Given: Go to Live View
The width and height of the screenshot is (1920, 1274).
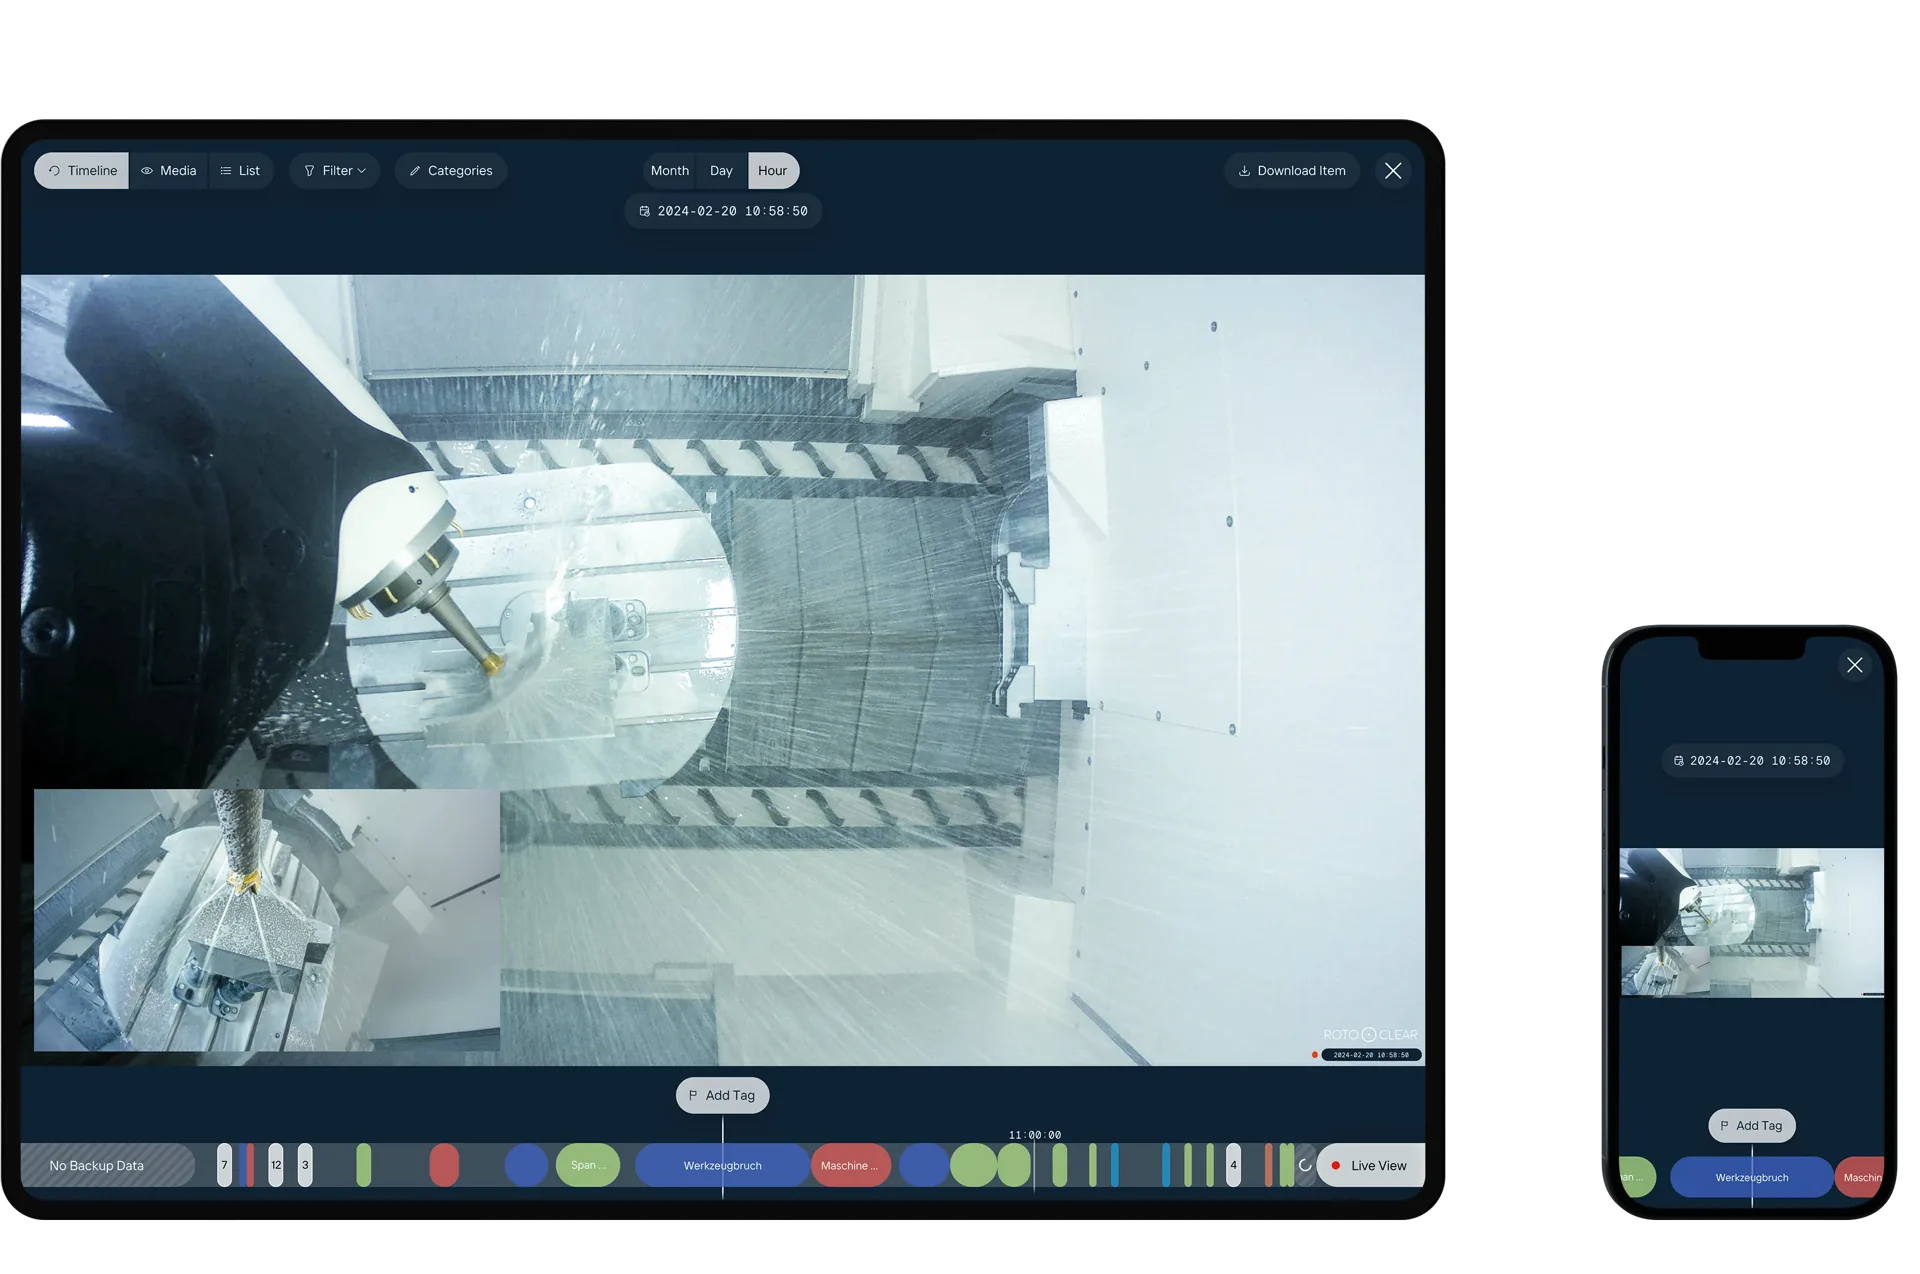Looking at the screenshot, I should tap(1370, 1165).
